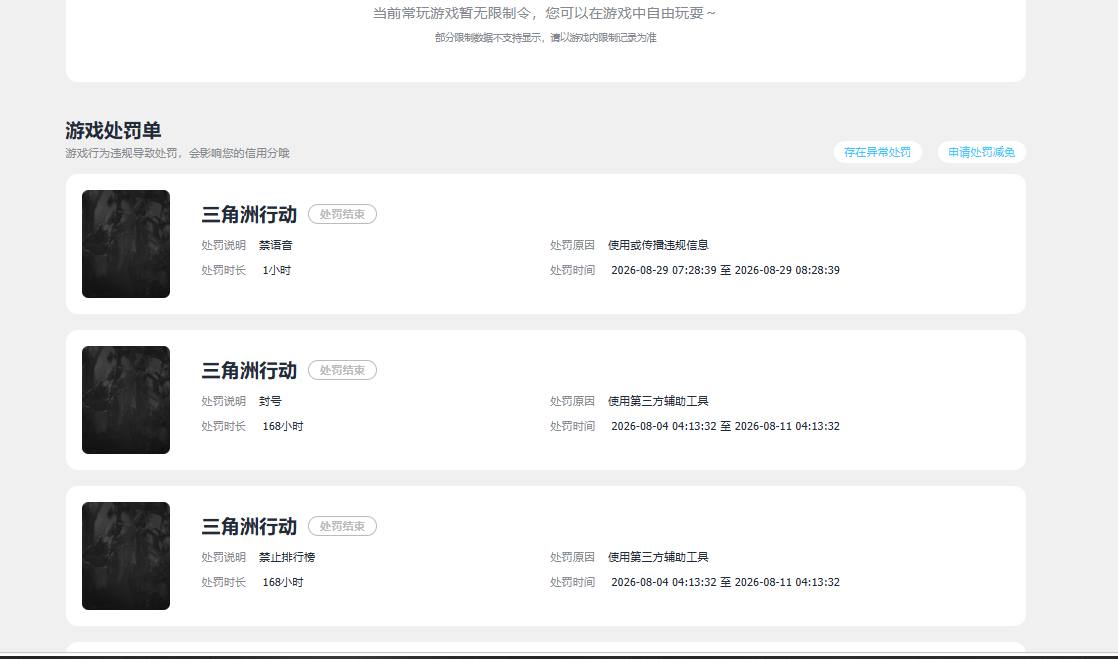Click penalty time range on the 禁止排行榜 card

(x=725, y=583)
